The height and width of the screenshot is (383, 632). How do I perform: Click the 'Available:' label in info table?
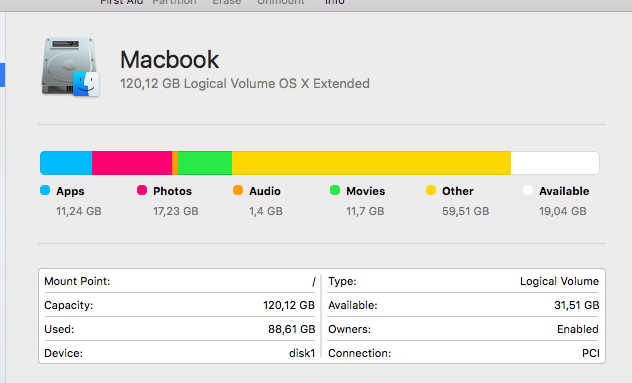[x=353, y=305]
